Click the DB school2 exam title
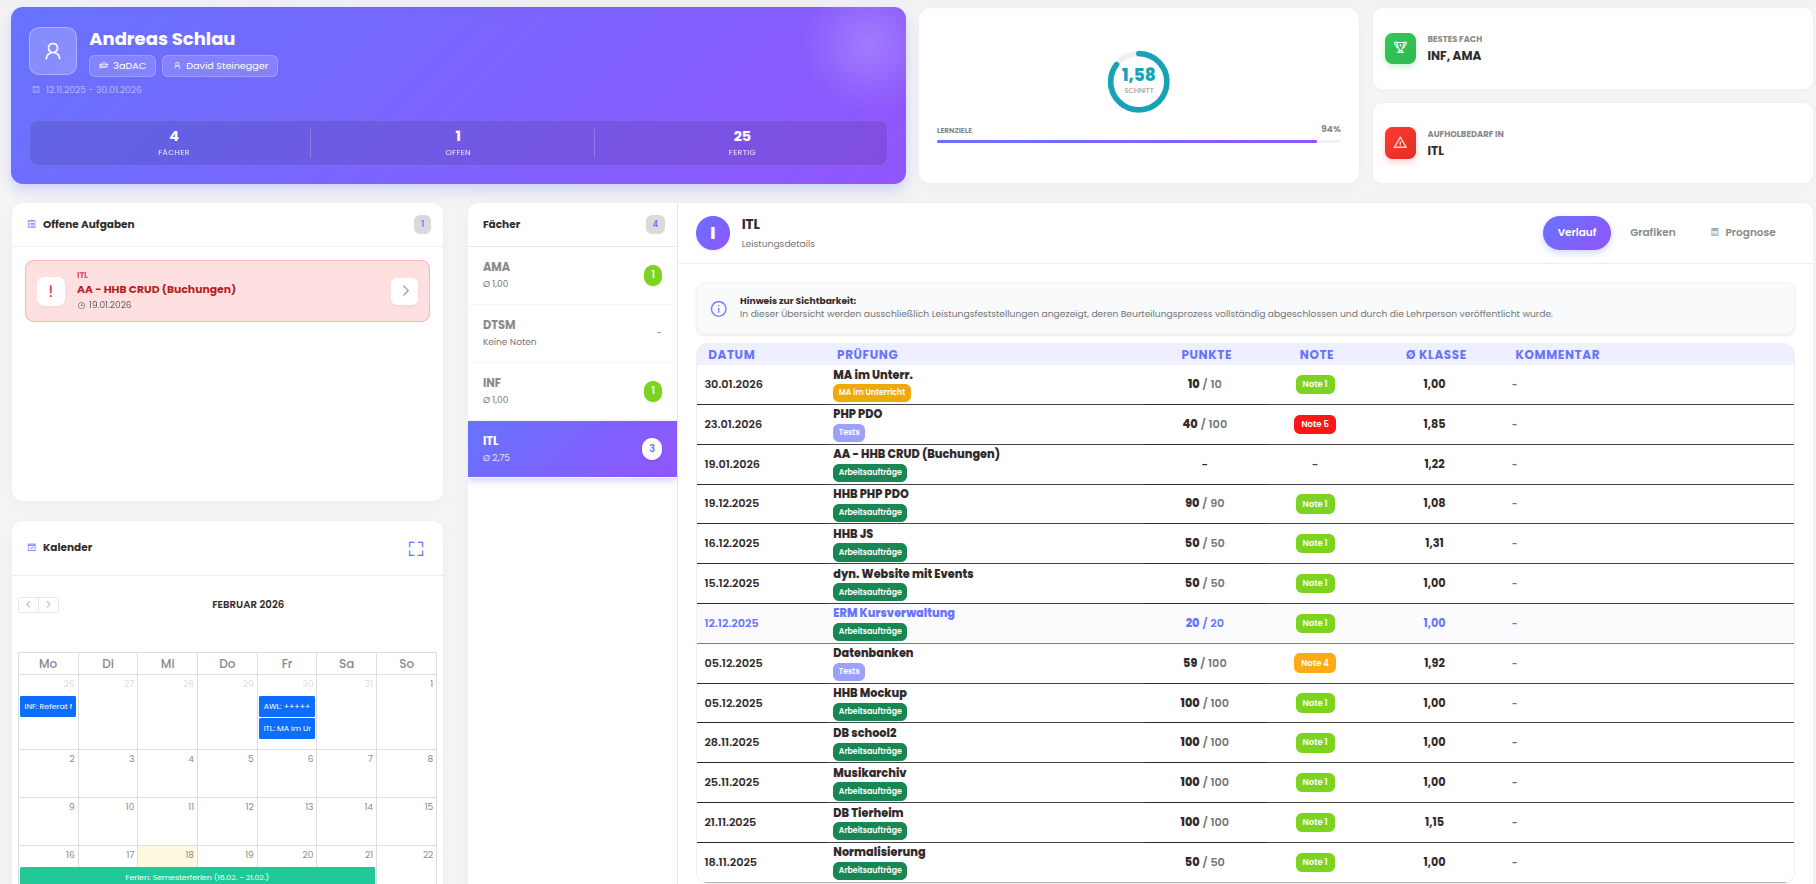 [x=865, y=733]
